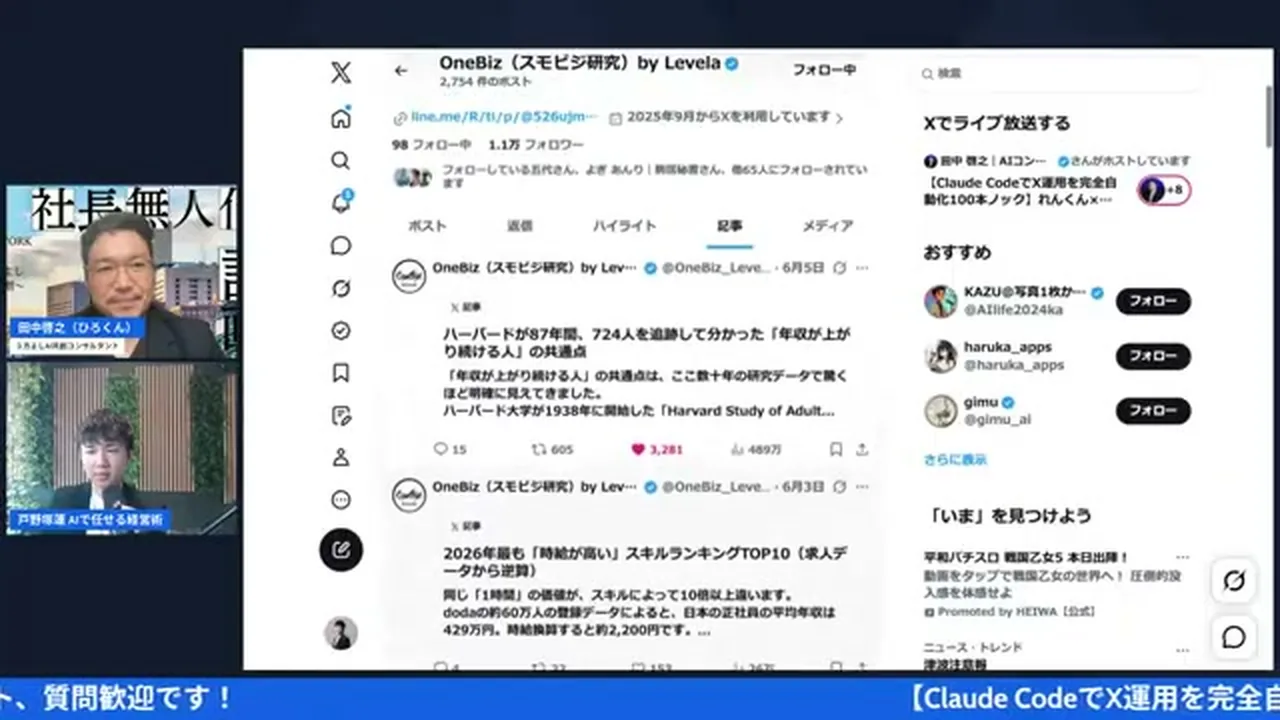
Task: Click Grok icon on June 3 post
Action: [x=840, y=487]
